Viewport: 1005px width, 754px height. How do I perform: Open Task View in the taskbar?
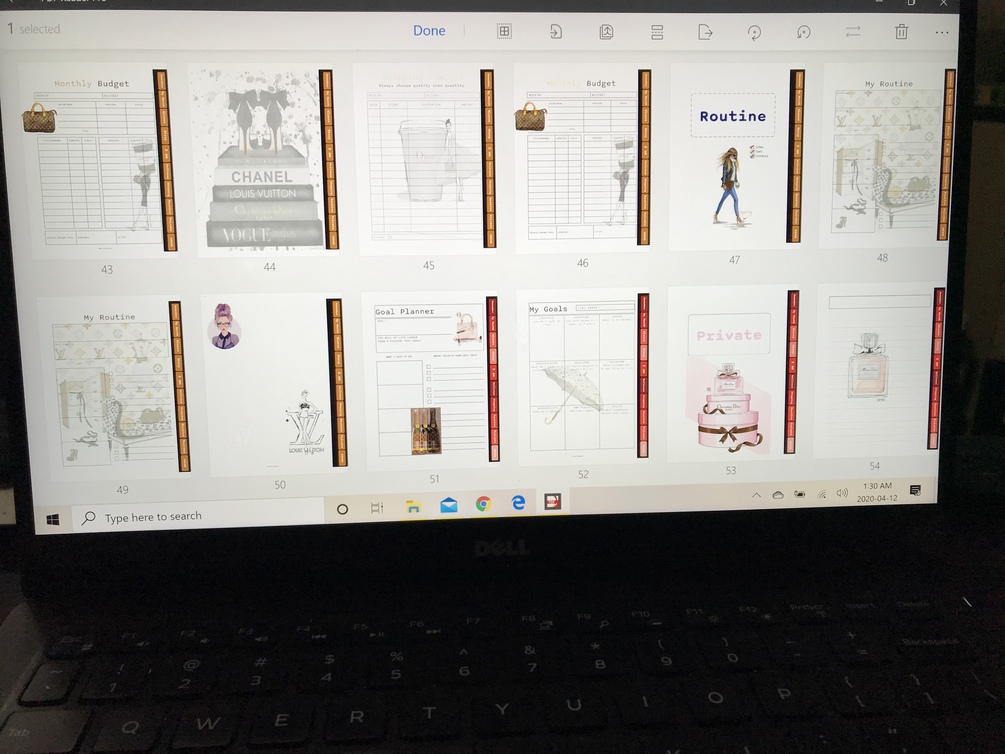pyautogui.click(x=377, y=508)
